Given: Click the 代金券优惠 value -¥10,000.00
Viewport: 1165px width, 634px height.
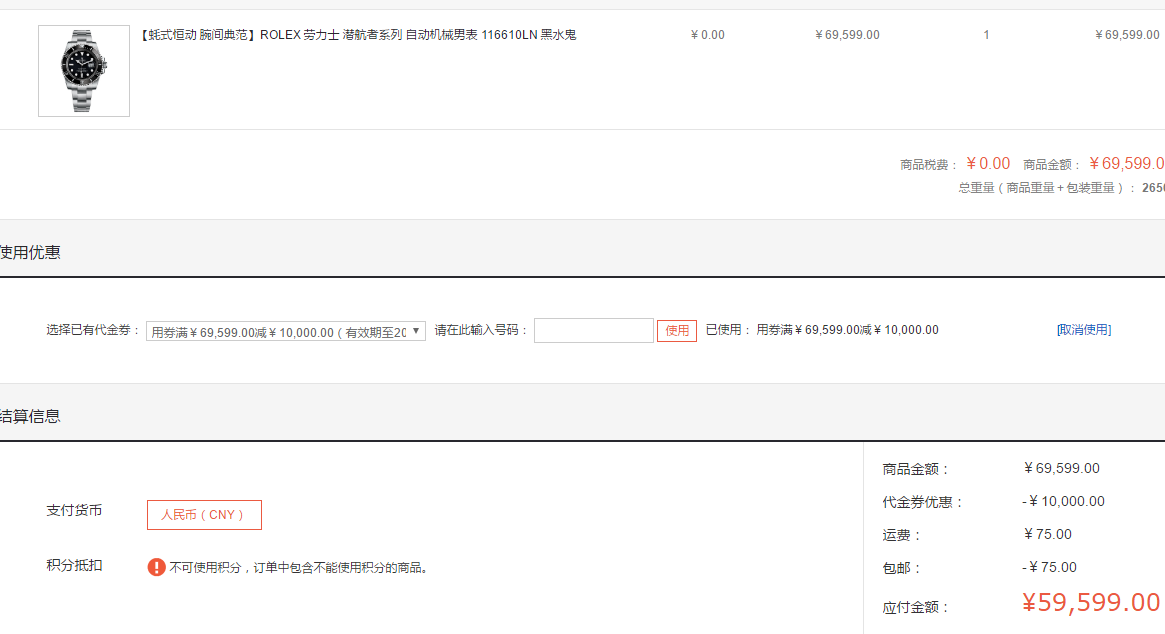Looking at the screenshot, I should [x=1063, y=502].
